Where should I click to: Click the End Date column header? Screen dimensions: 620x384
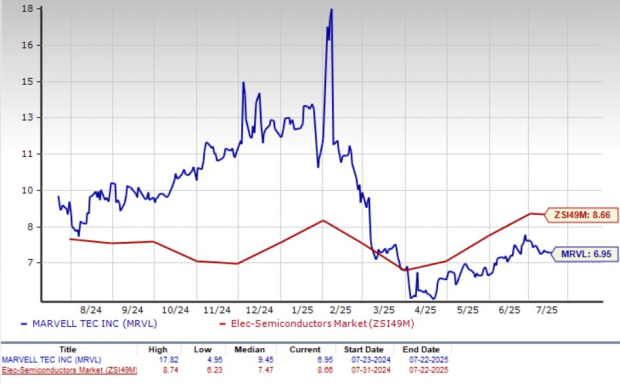(x=421, y=350)
